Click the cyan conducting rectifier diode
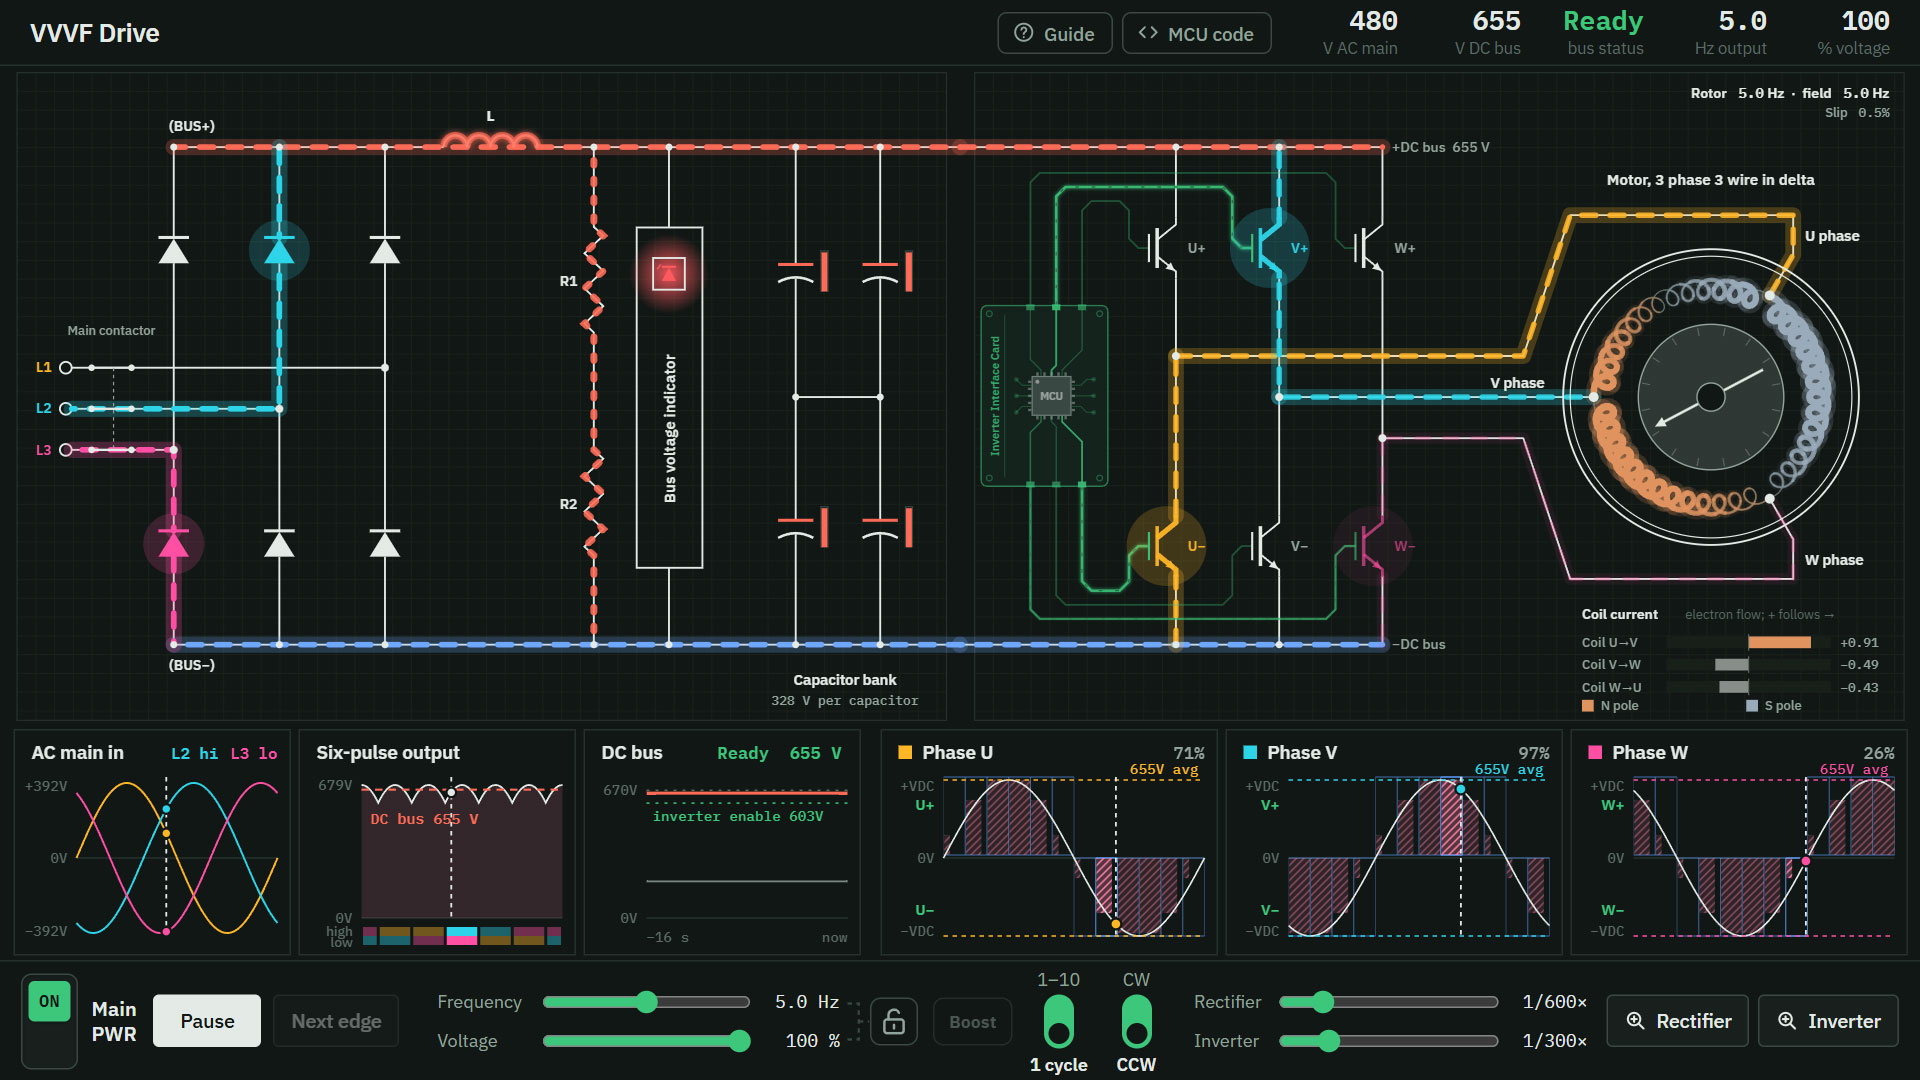 click(x=279, y=250)
